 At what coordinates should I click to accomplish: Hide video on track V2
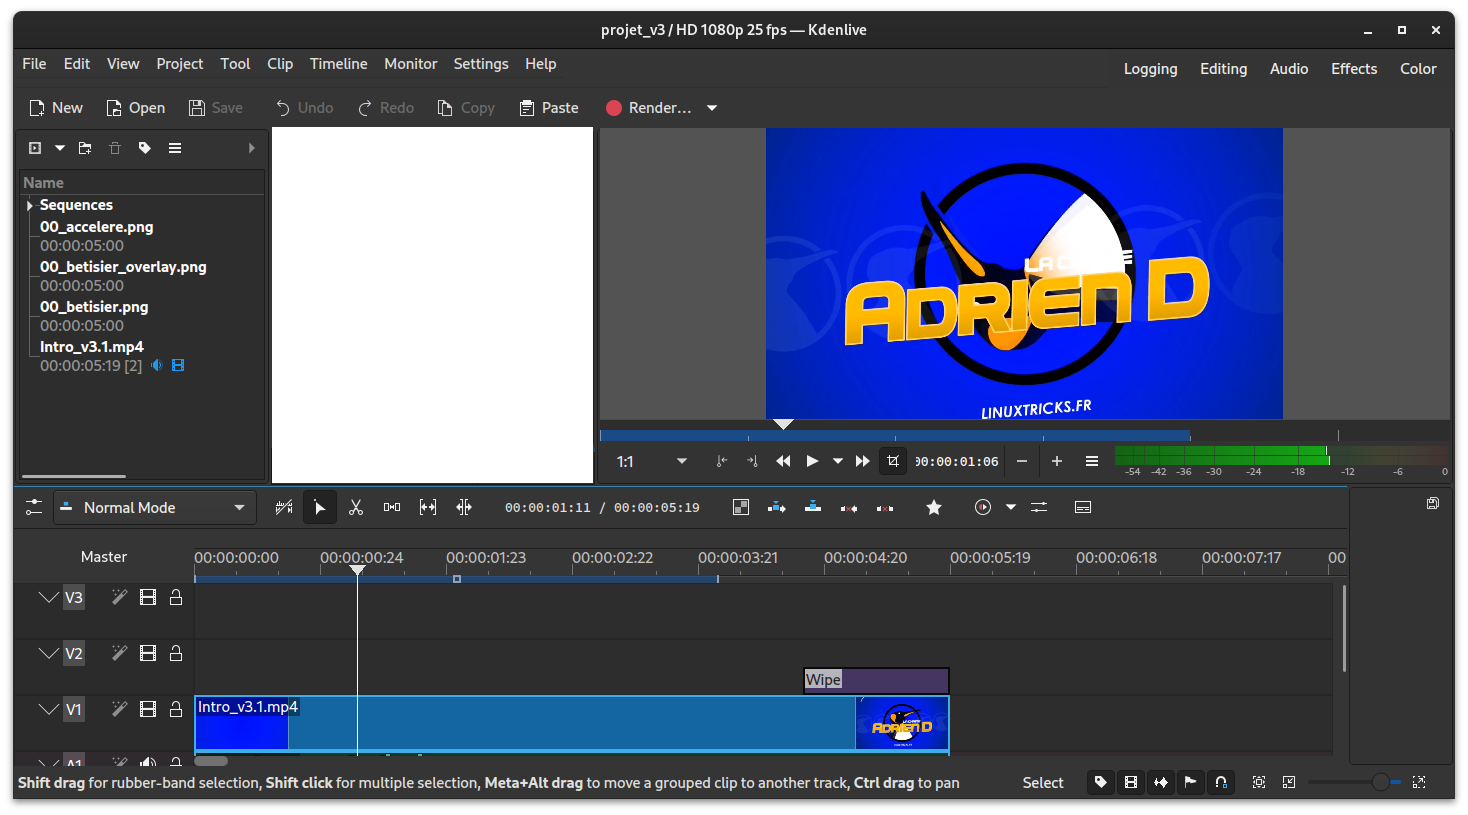(x=148, y=654)
